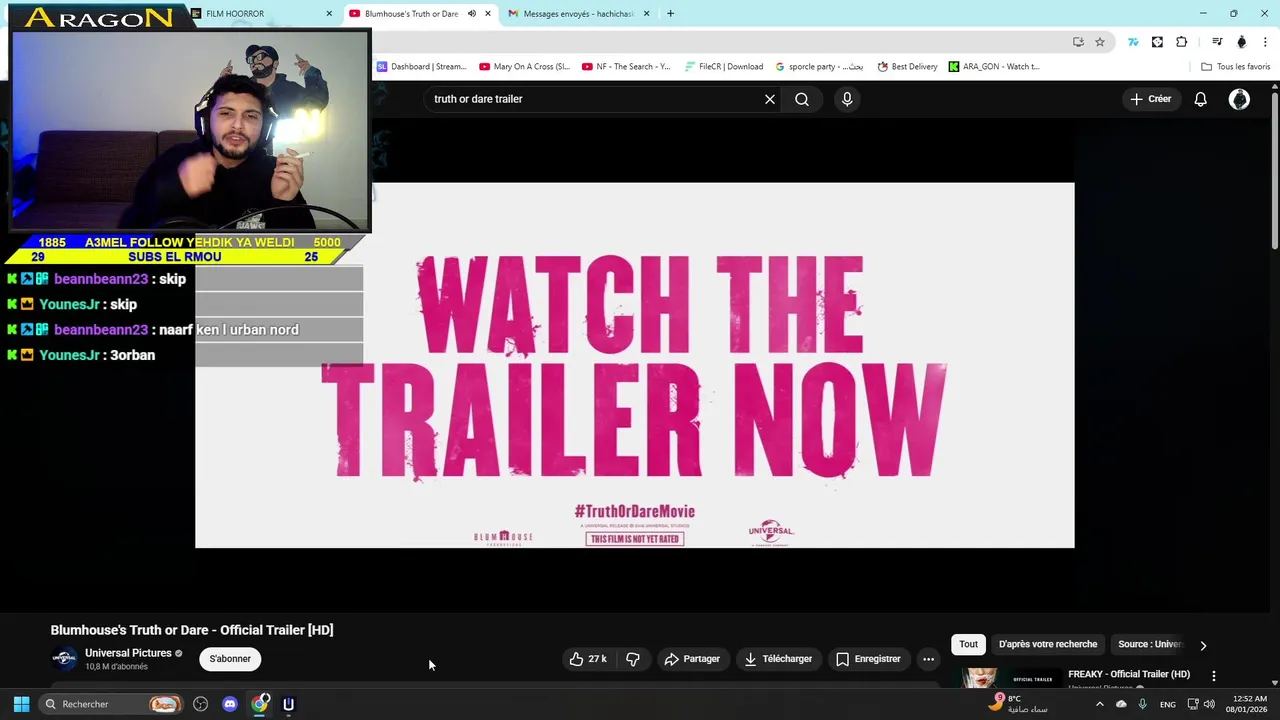Click the Truth or Dare video player

coord(635,365)
